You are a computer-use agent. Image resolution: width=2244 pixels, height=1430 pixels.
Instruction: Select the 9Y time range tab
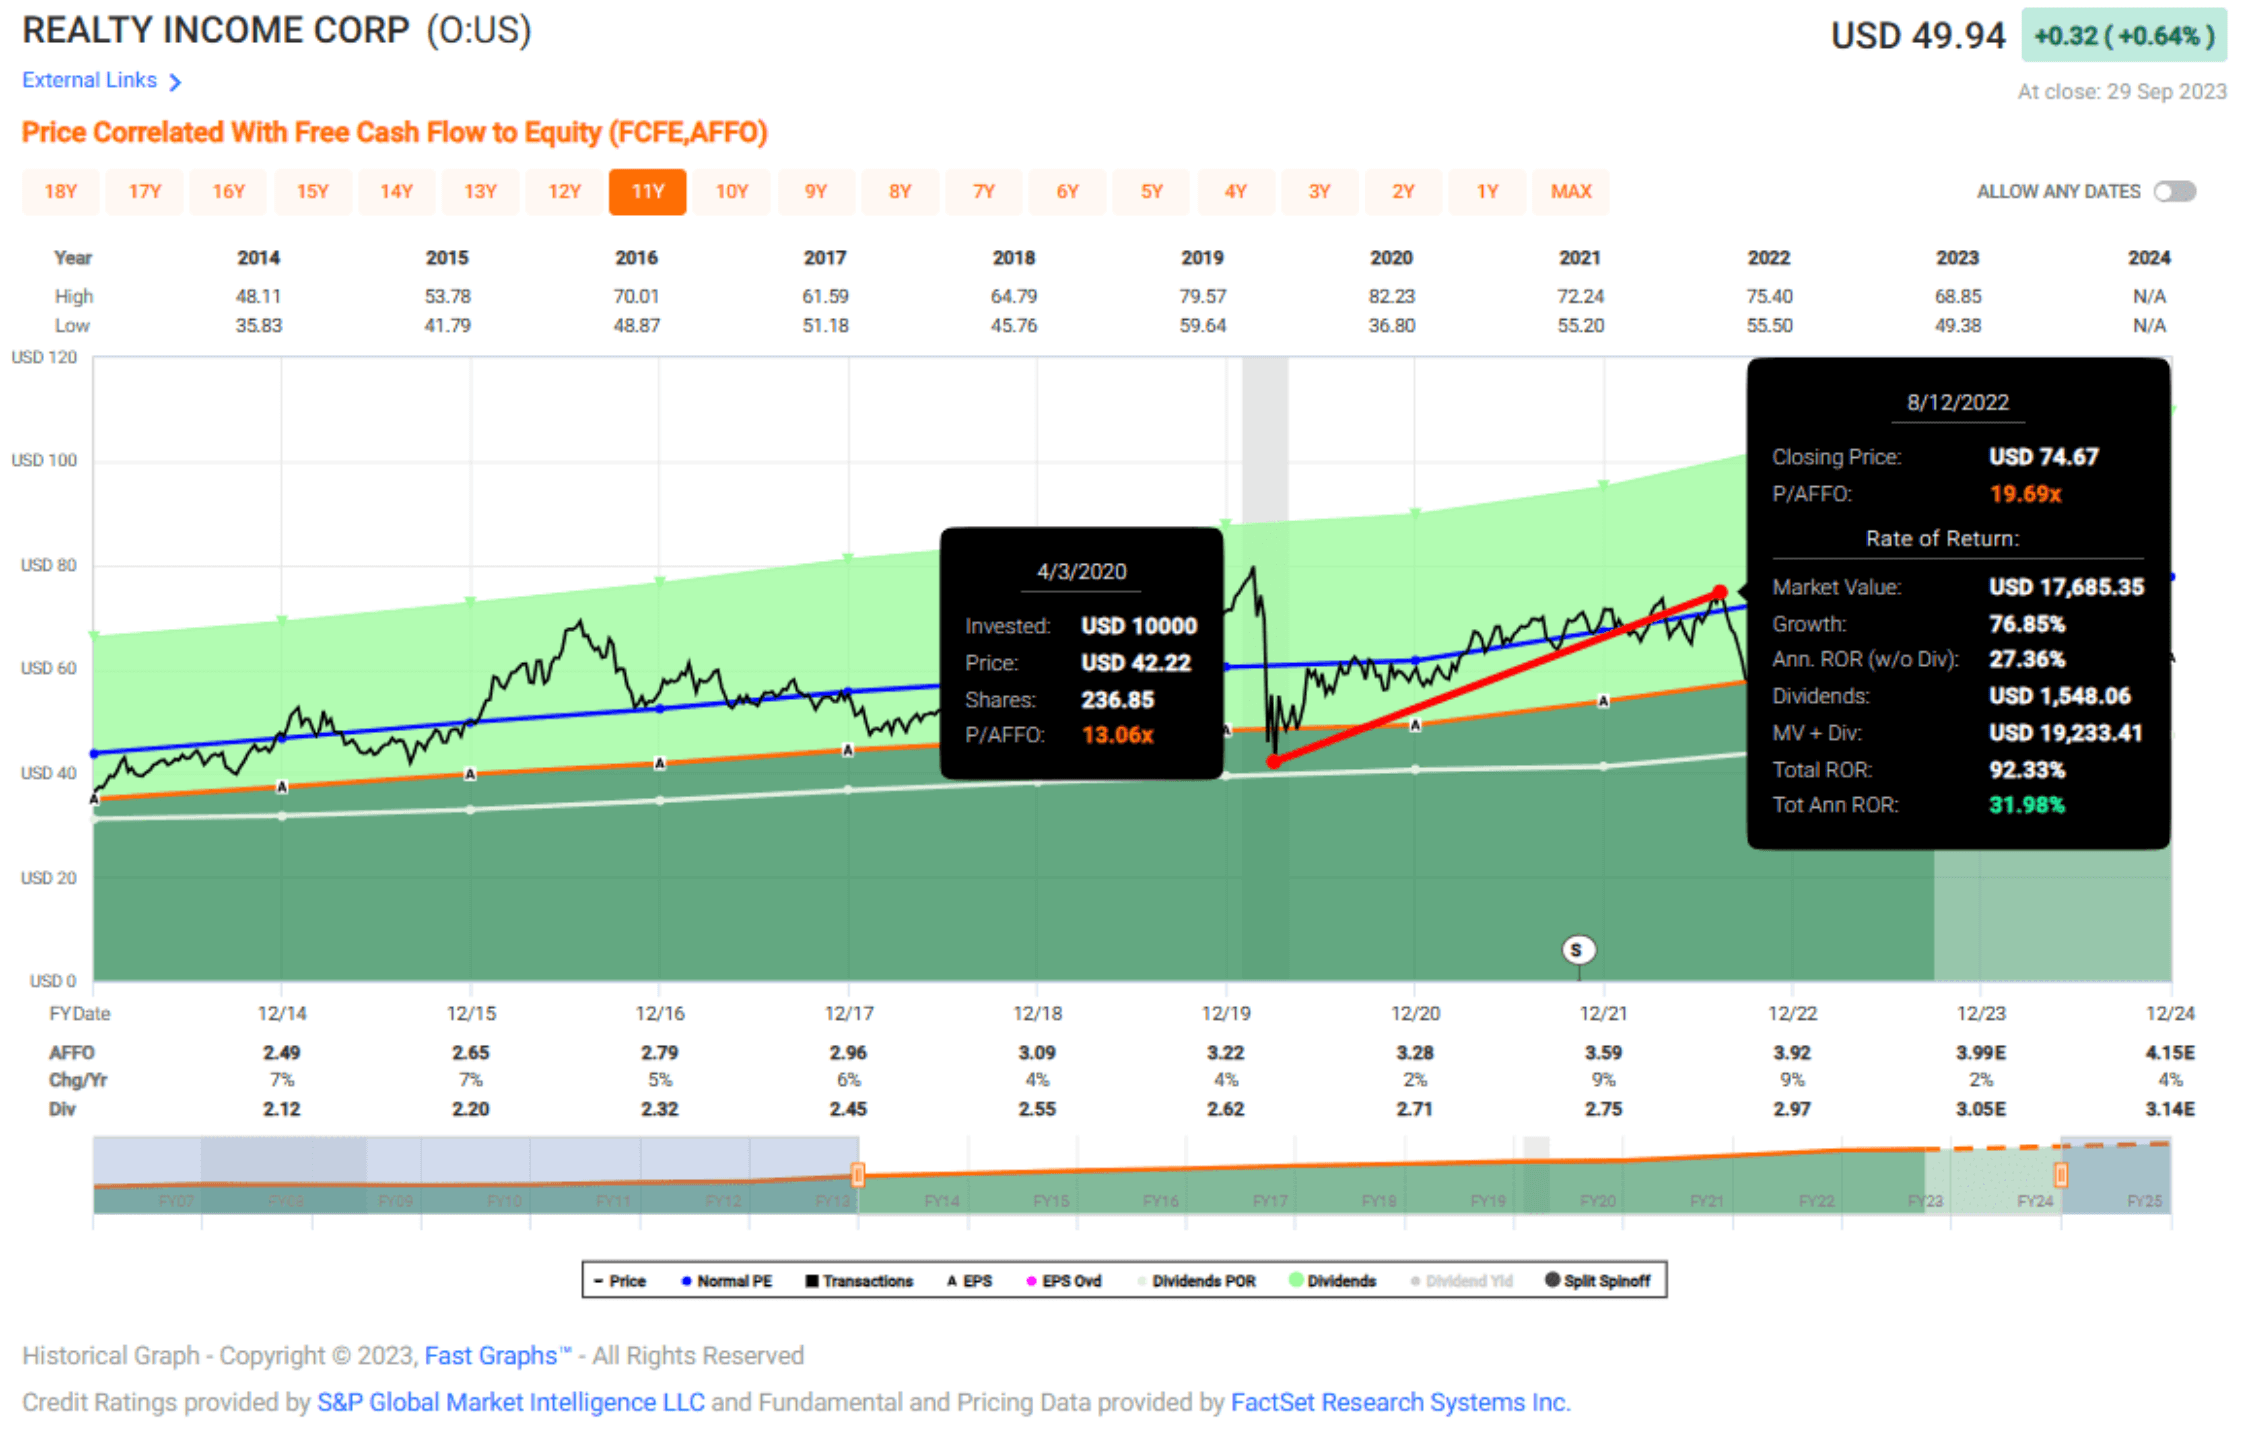click(816, 191)
